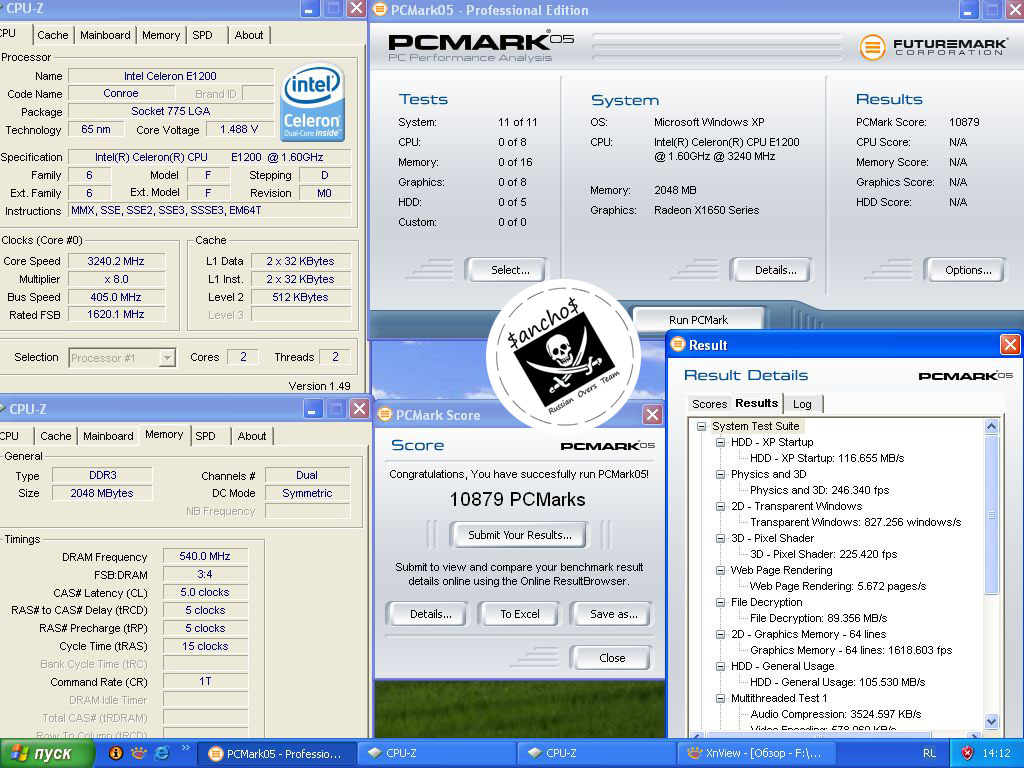Click the XnView paw quick launch icon
The width and height of the screenshot is (1024, 768).
pos(138,753)
